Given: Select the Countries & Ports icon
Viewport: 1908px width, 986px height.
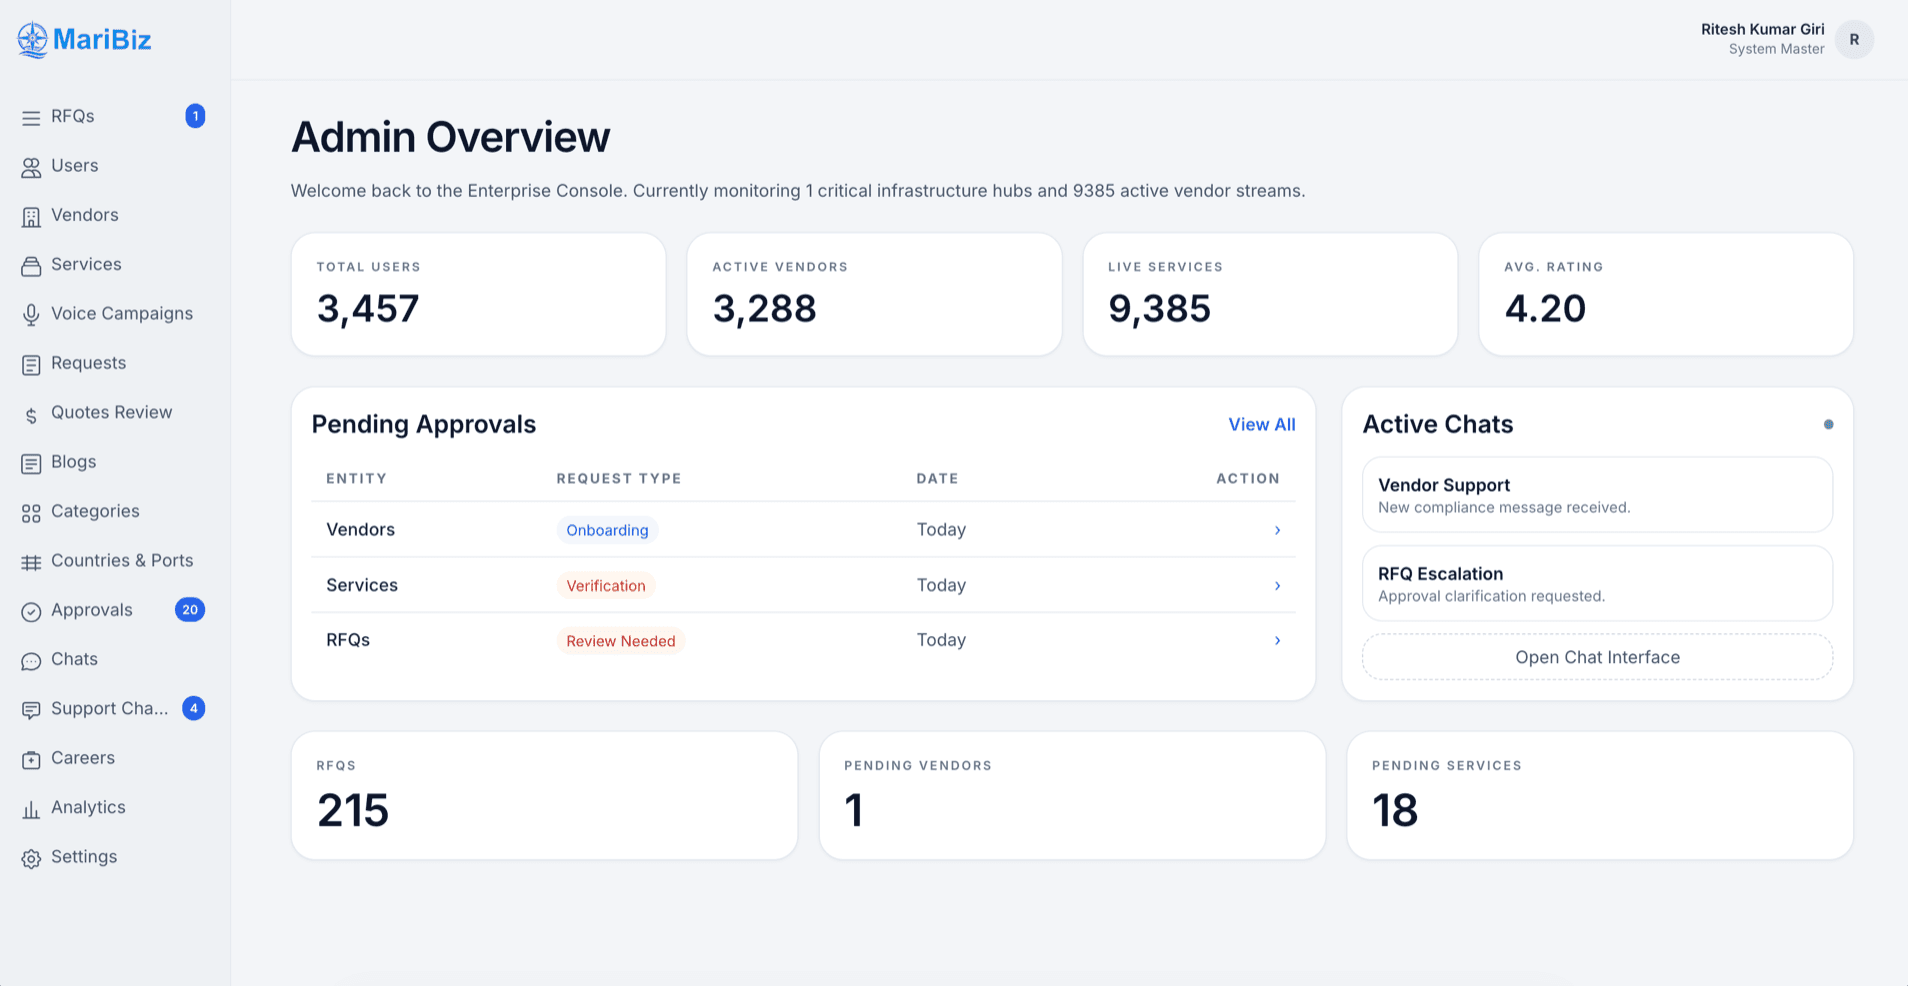Looking at the screenshot, I should (31, 562).
